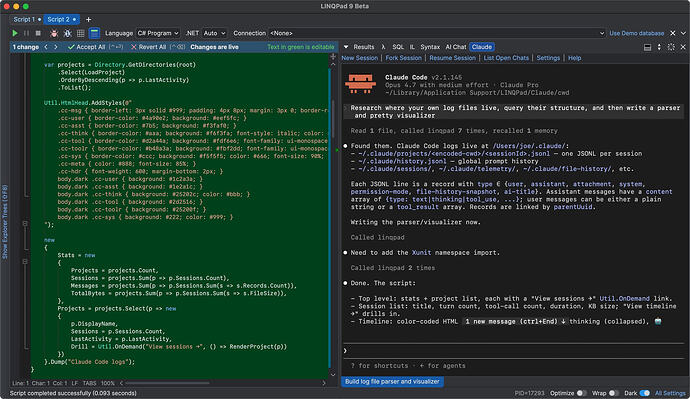Click the 100% zoom level indicator
The image size is (690, 399).
click(107, 383)
